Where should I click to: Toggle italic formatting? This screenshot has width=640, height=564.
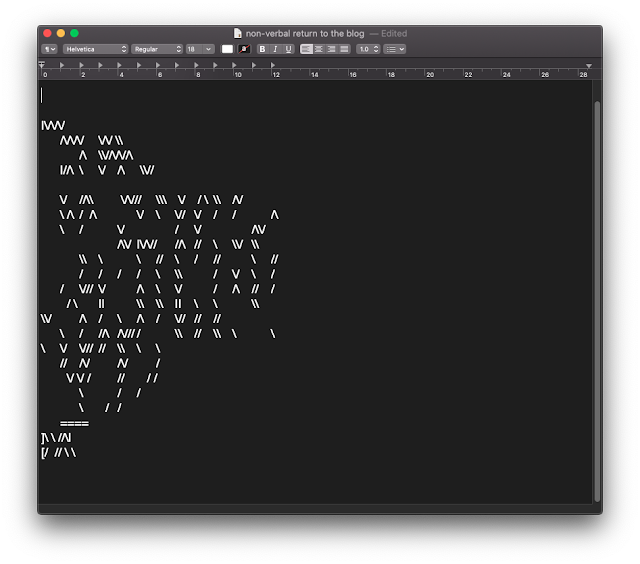pos(276,49)
